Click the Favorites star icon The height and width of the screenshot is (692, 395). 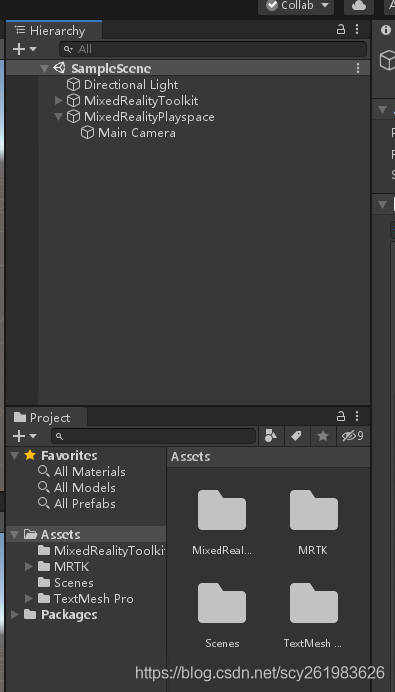pyautogui.click(x=30, y=455)
